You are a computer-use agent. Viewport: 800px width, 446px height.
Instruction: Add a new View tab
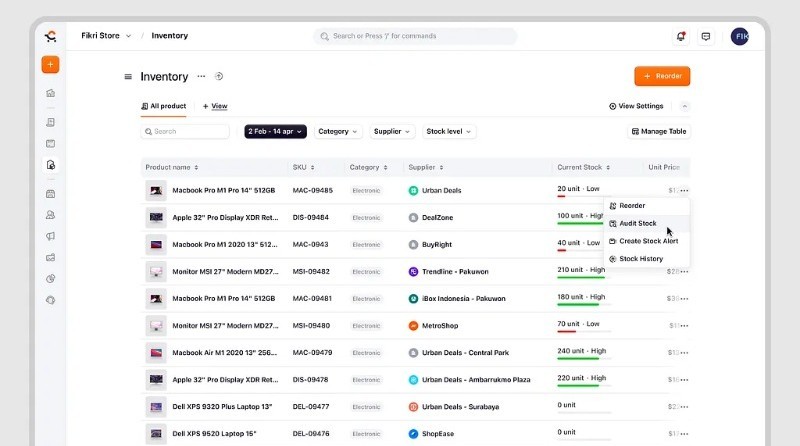215,106
